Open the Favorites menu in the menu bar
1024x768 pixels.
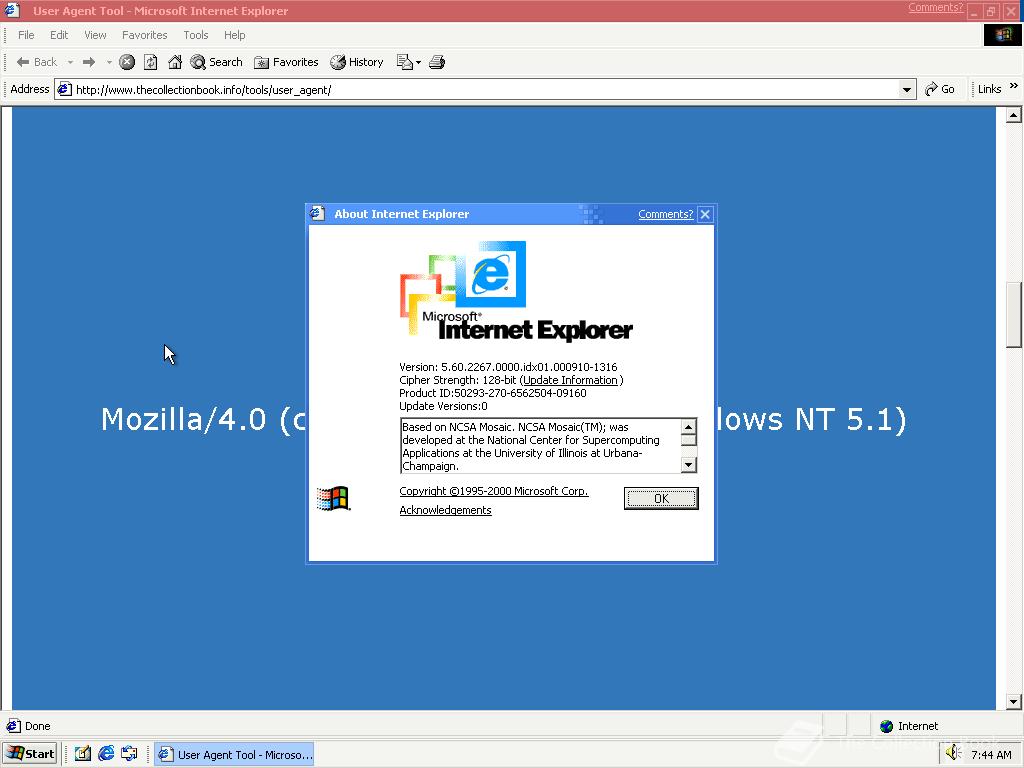pyautogui.click(x=144, y=35)
